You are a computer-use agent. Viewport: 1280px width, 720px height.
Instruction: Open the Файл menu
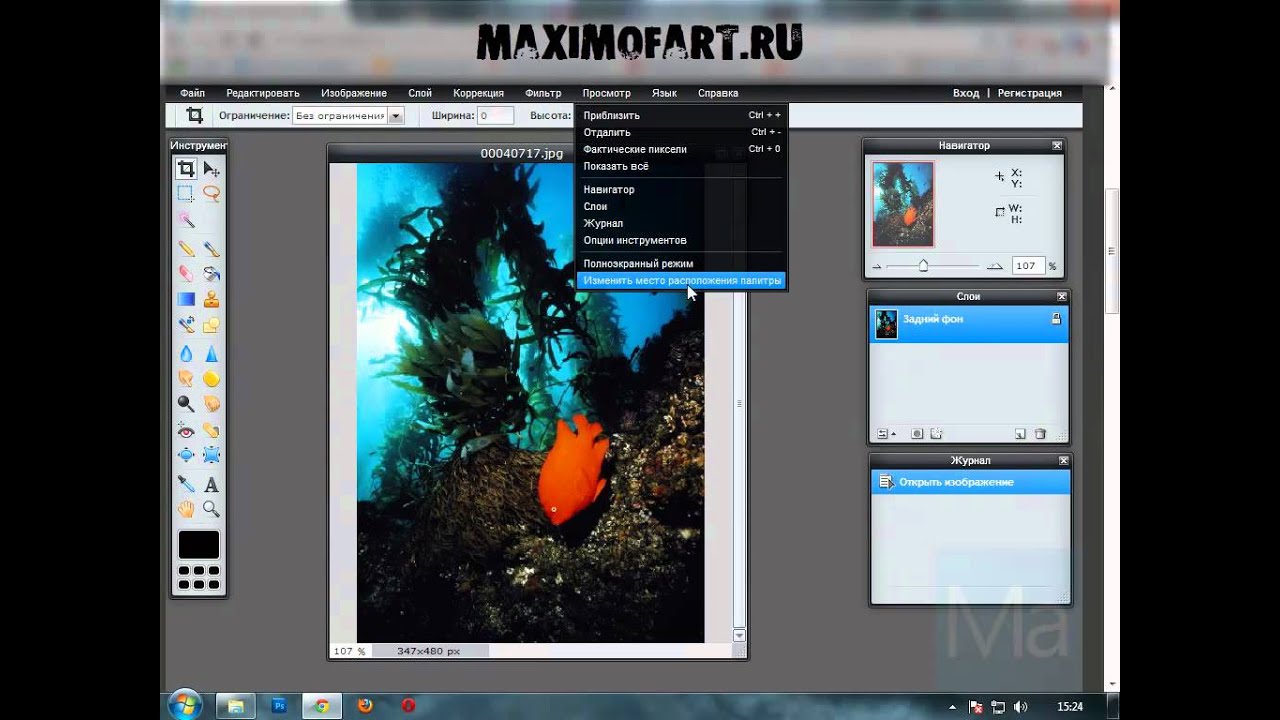(192, 93)
